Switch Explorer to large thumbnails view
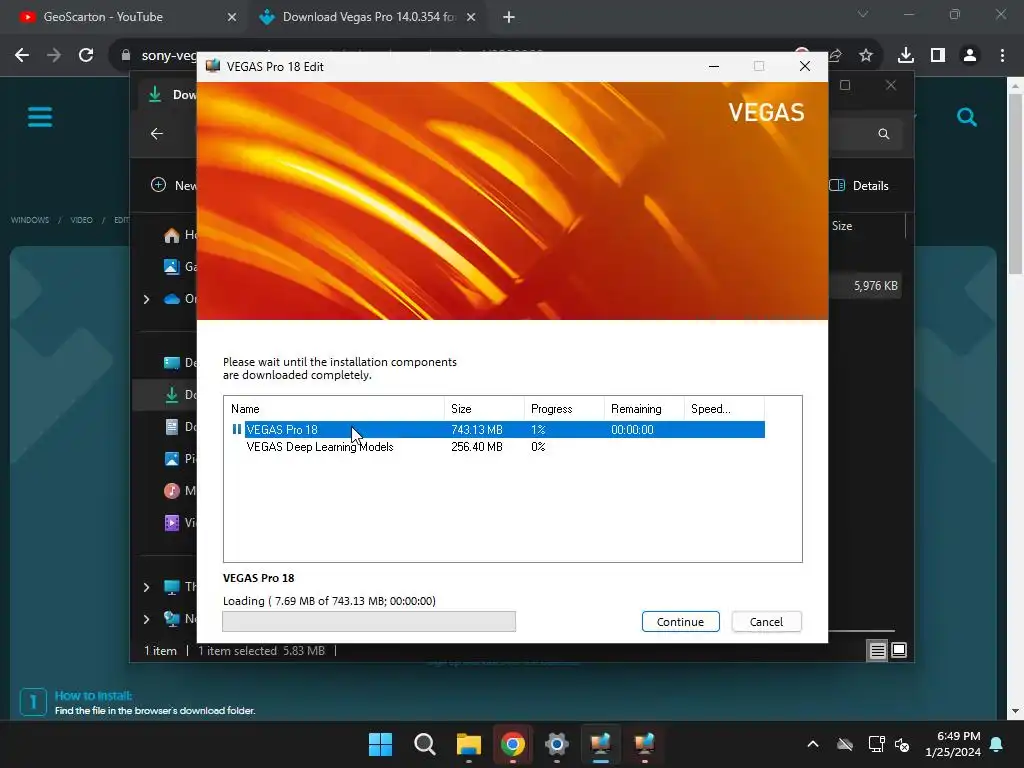Viewport: 1024px width, 768px height. click(x=899, y=650)
